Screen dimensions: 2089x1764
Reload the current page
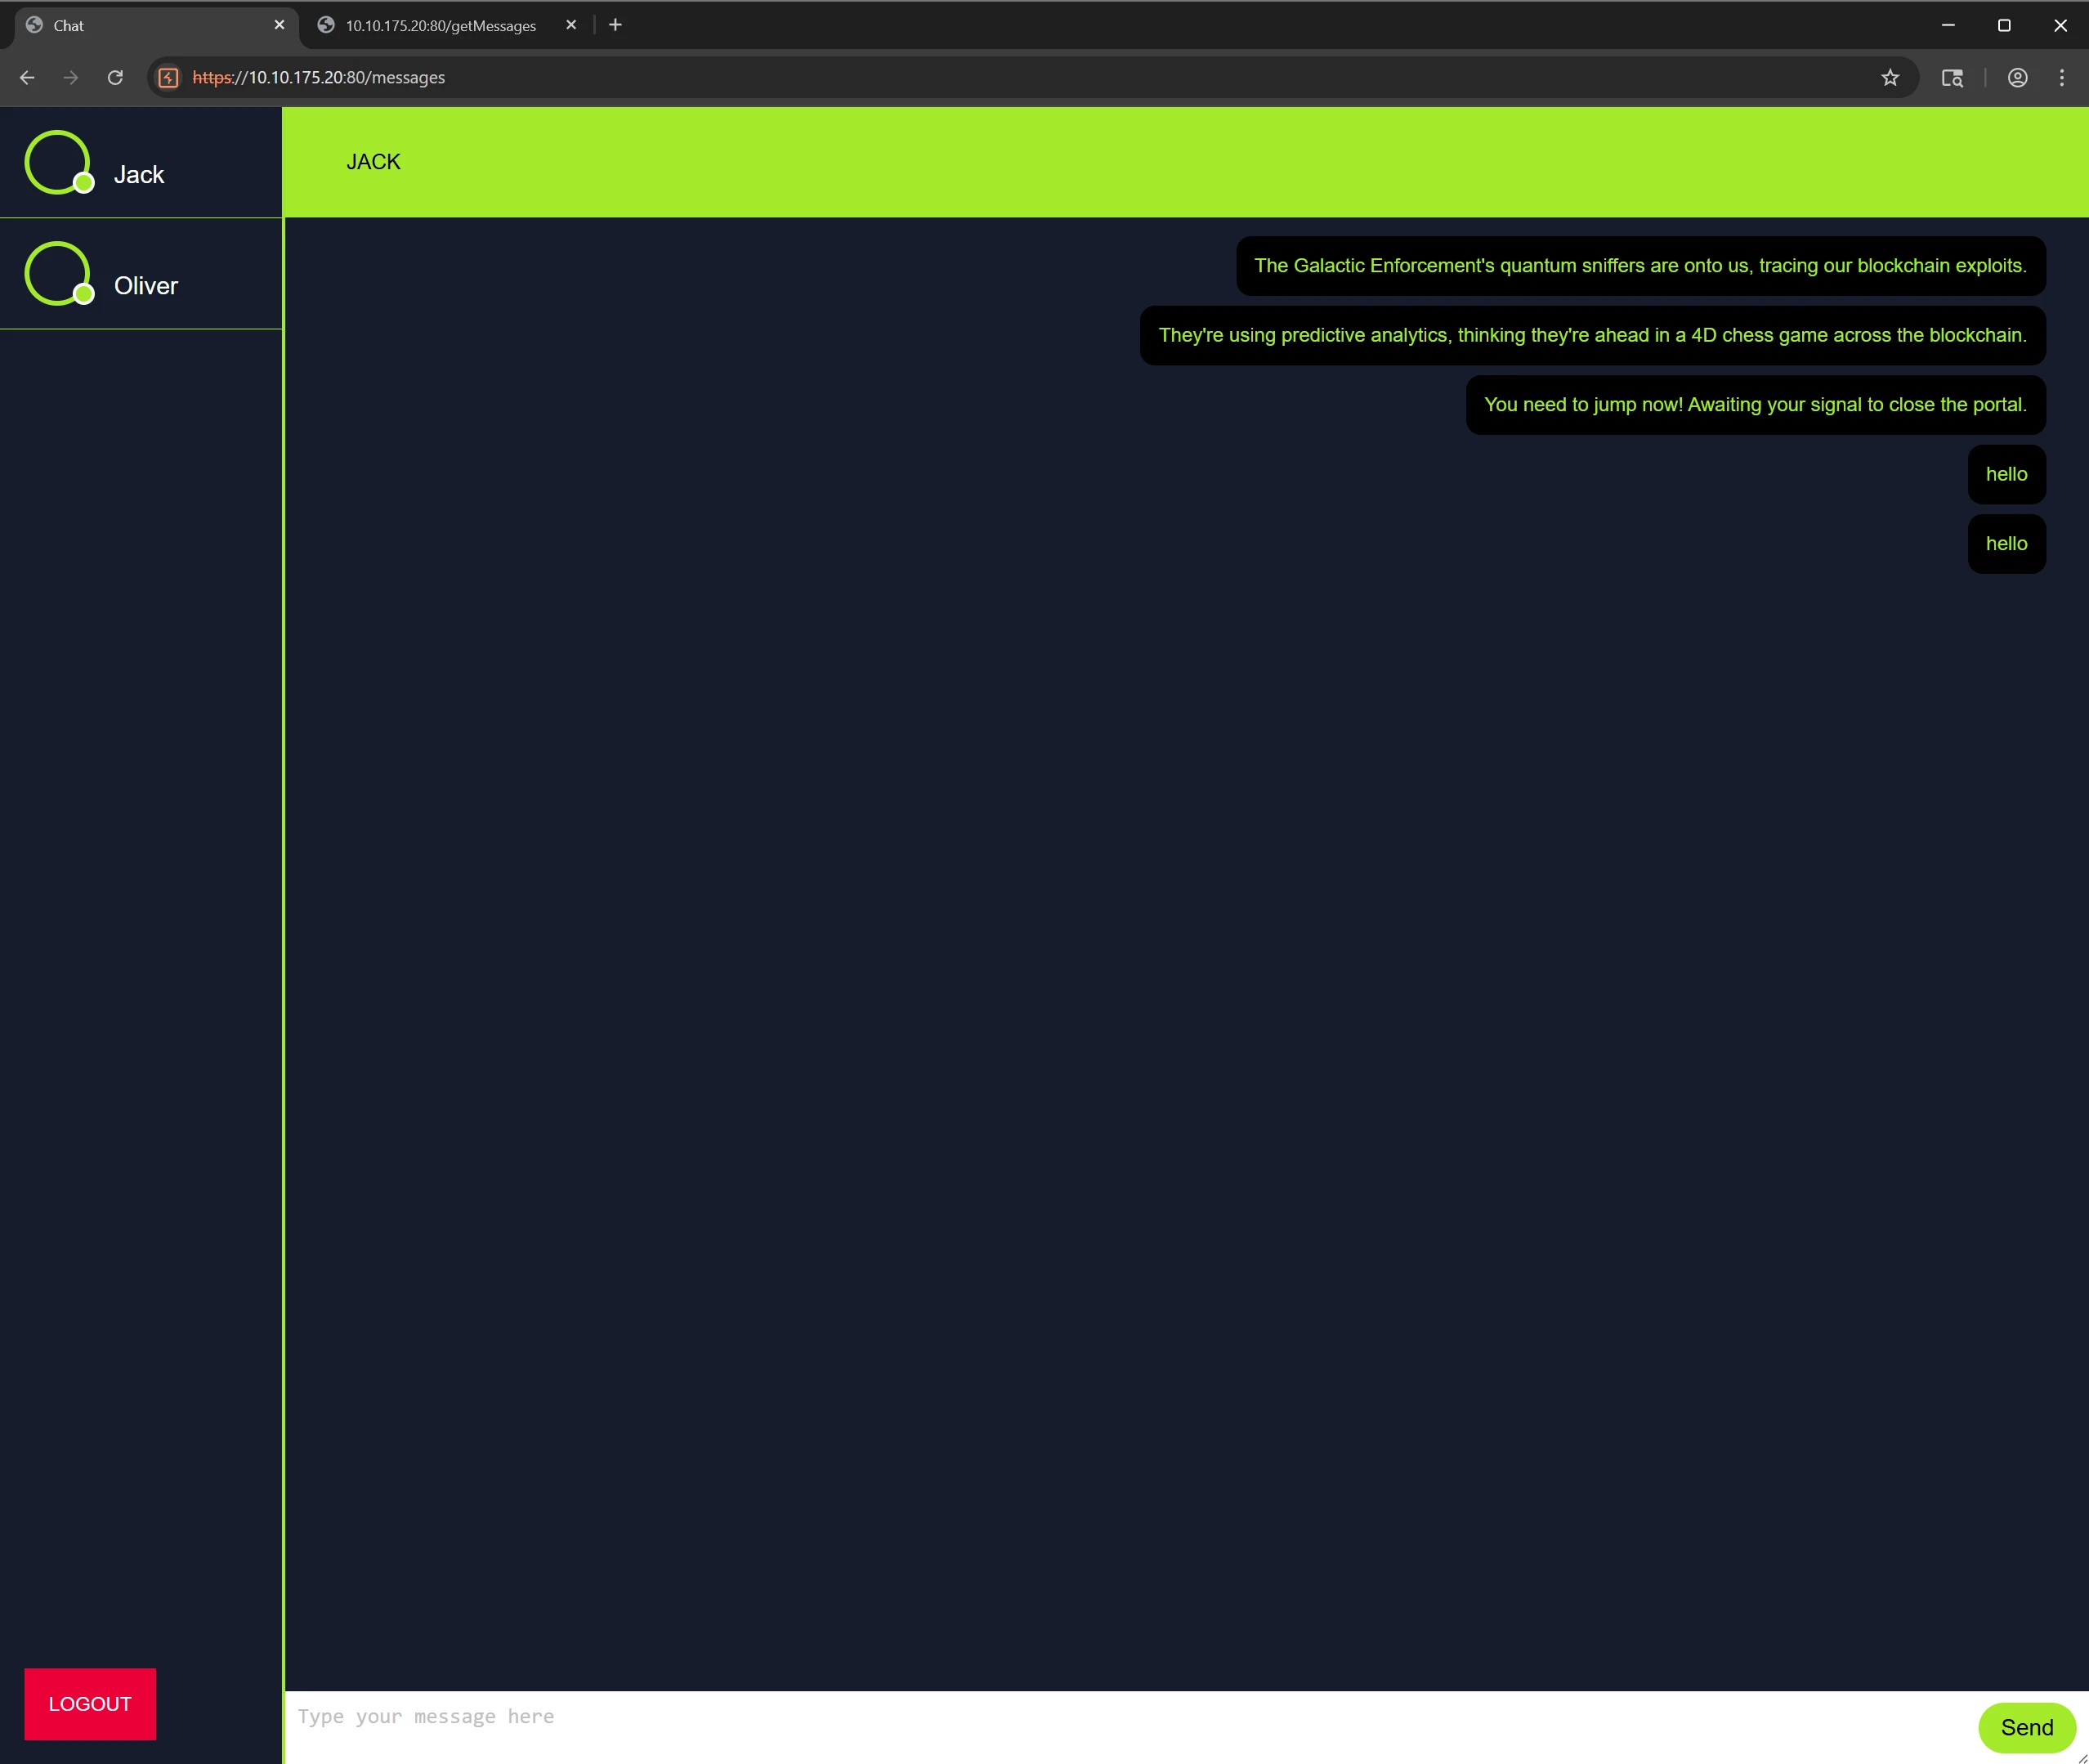pyautogui.click(x=115, y=78)
